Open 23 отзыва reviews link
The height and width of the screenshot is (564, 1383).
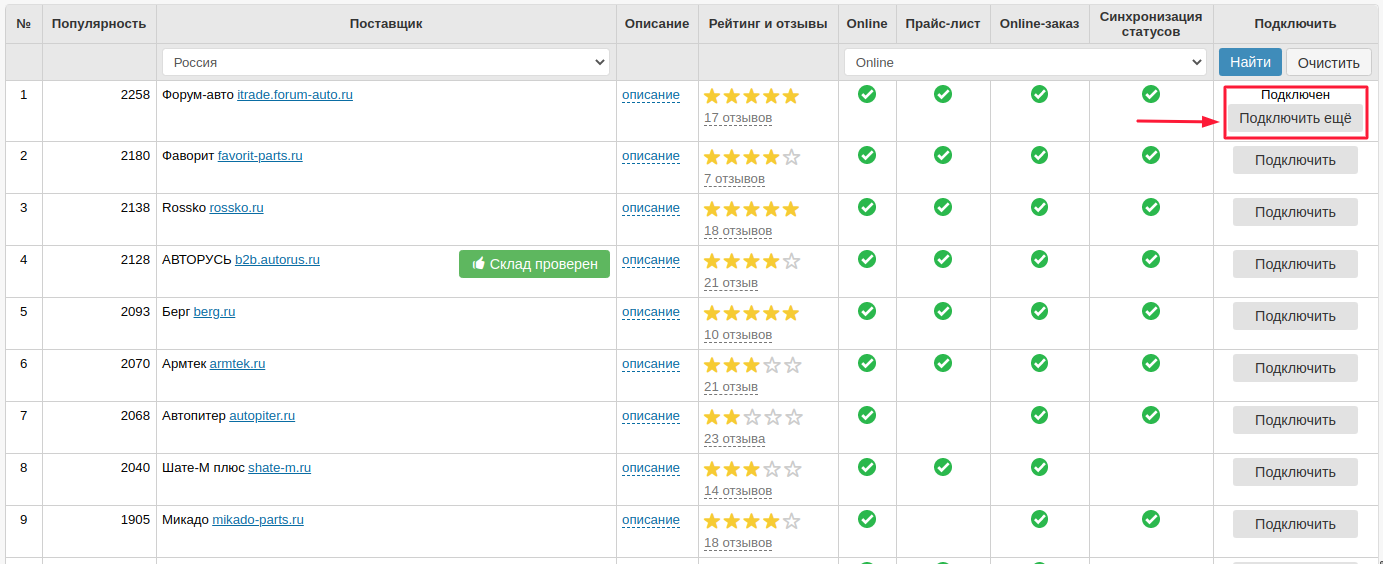click(x=734, y=439)
